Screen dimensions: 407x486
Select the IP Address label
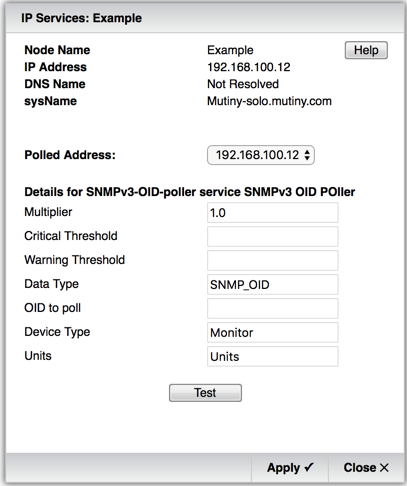point(55,67)
